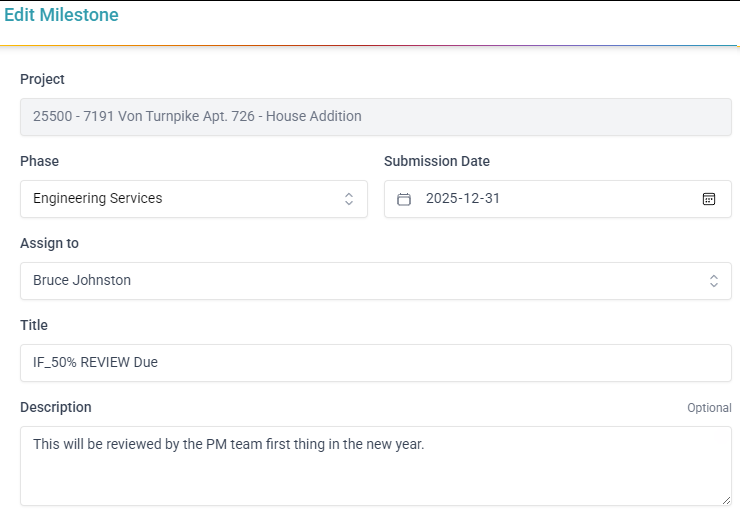Click the Phase dropdown chevron arrows
Image resolution: width=740 pixels, height=511 pixels.
pos(349,199)
